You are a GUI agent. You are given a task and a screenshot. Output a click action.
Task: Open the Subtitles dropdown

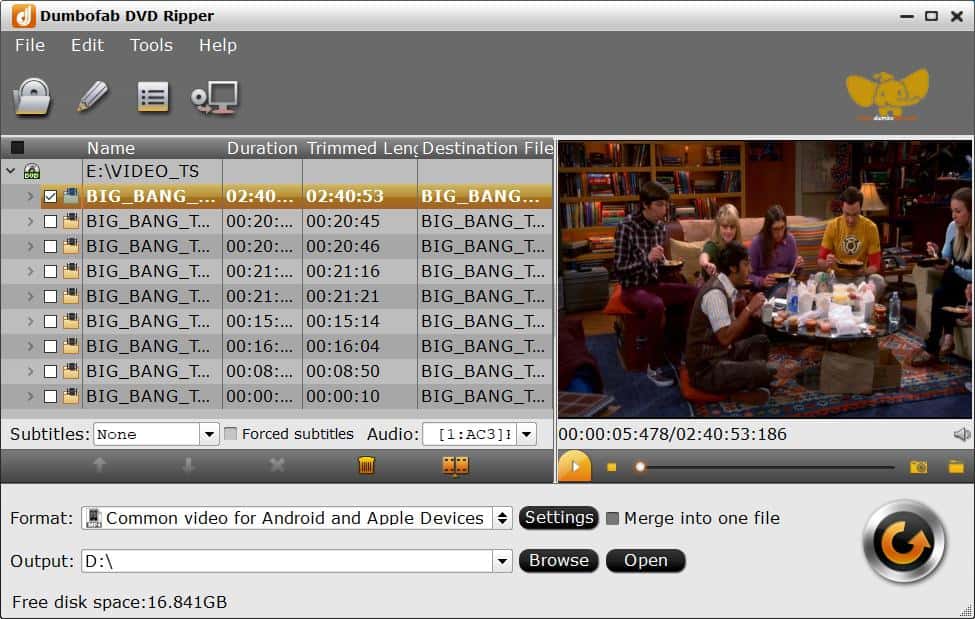[x=208, y=434]
